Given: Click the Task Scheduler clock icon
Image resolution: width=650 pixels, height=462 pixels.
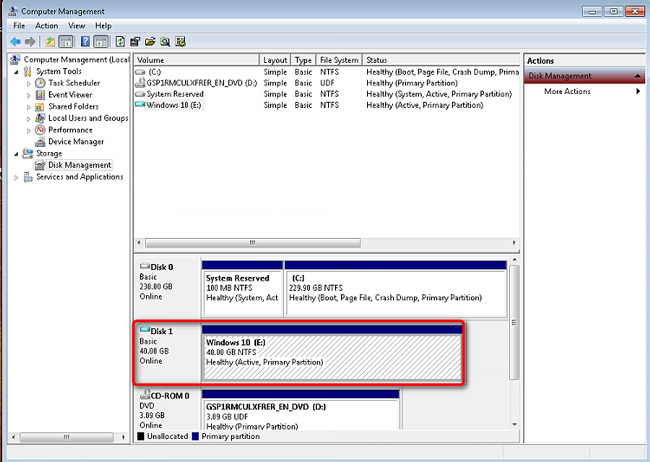Looking at the screenshot, I should click(x=40, y=83).
